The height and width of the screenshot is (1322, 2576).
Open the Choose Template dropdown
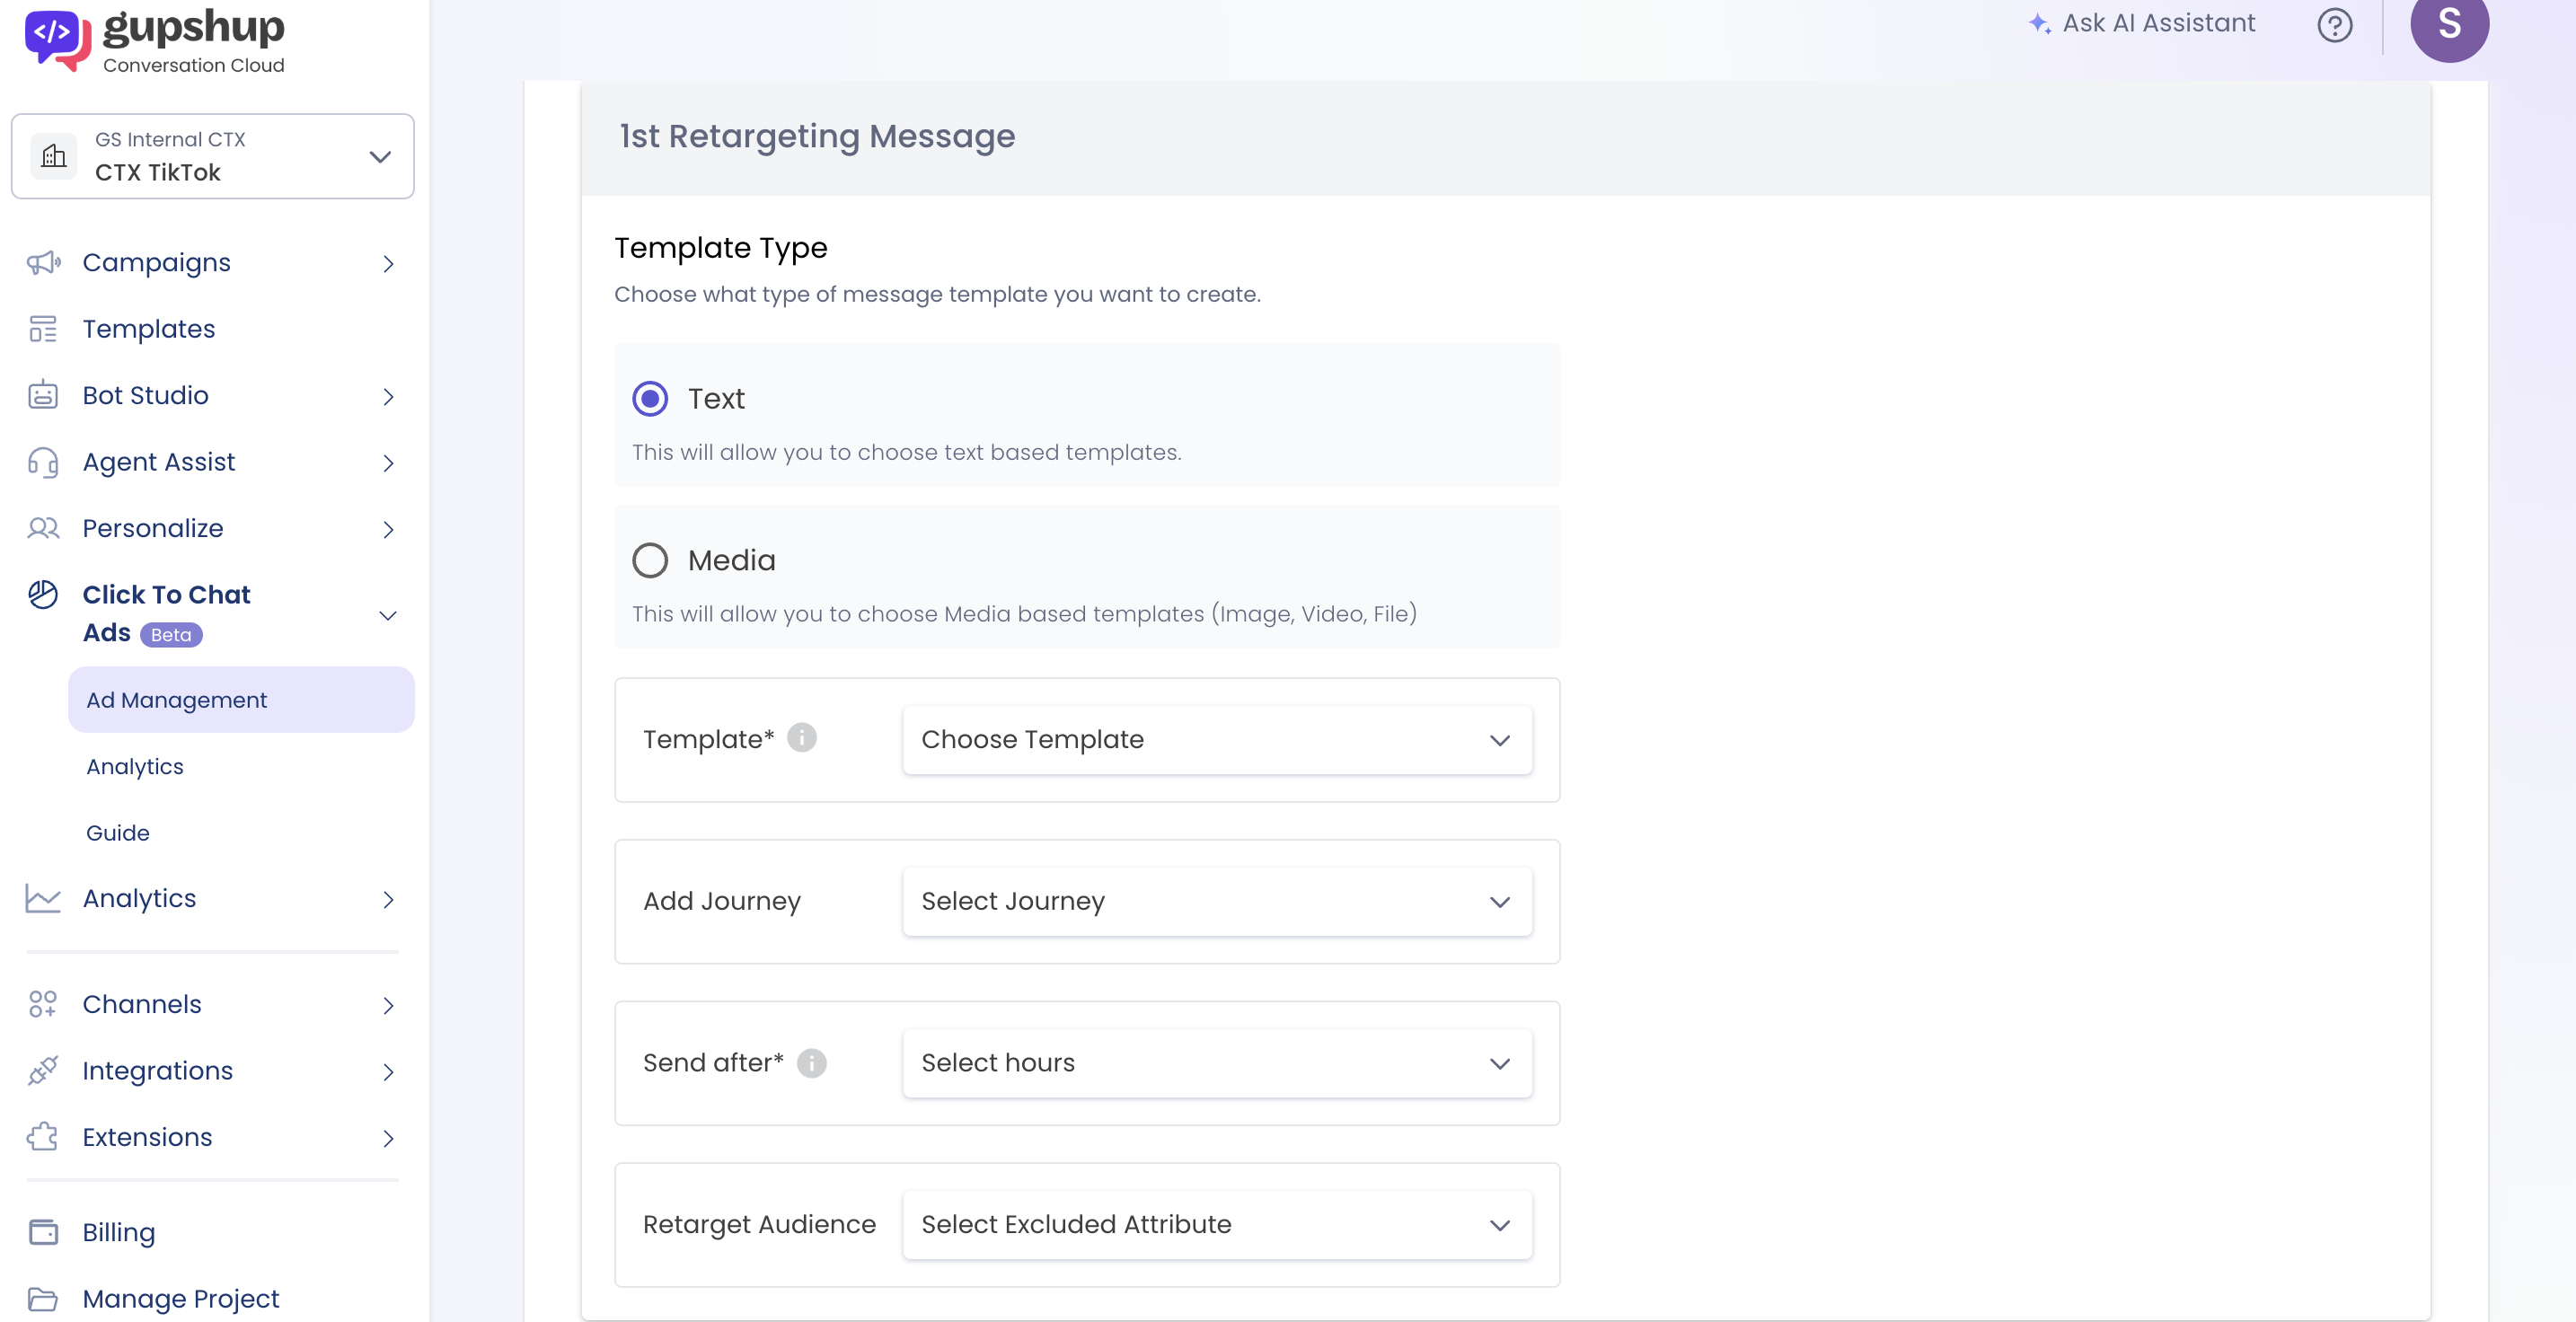pos(1216,740)
